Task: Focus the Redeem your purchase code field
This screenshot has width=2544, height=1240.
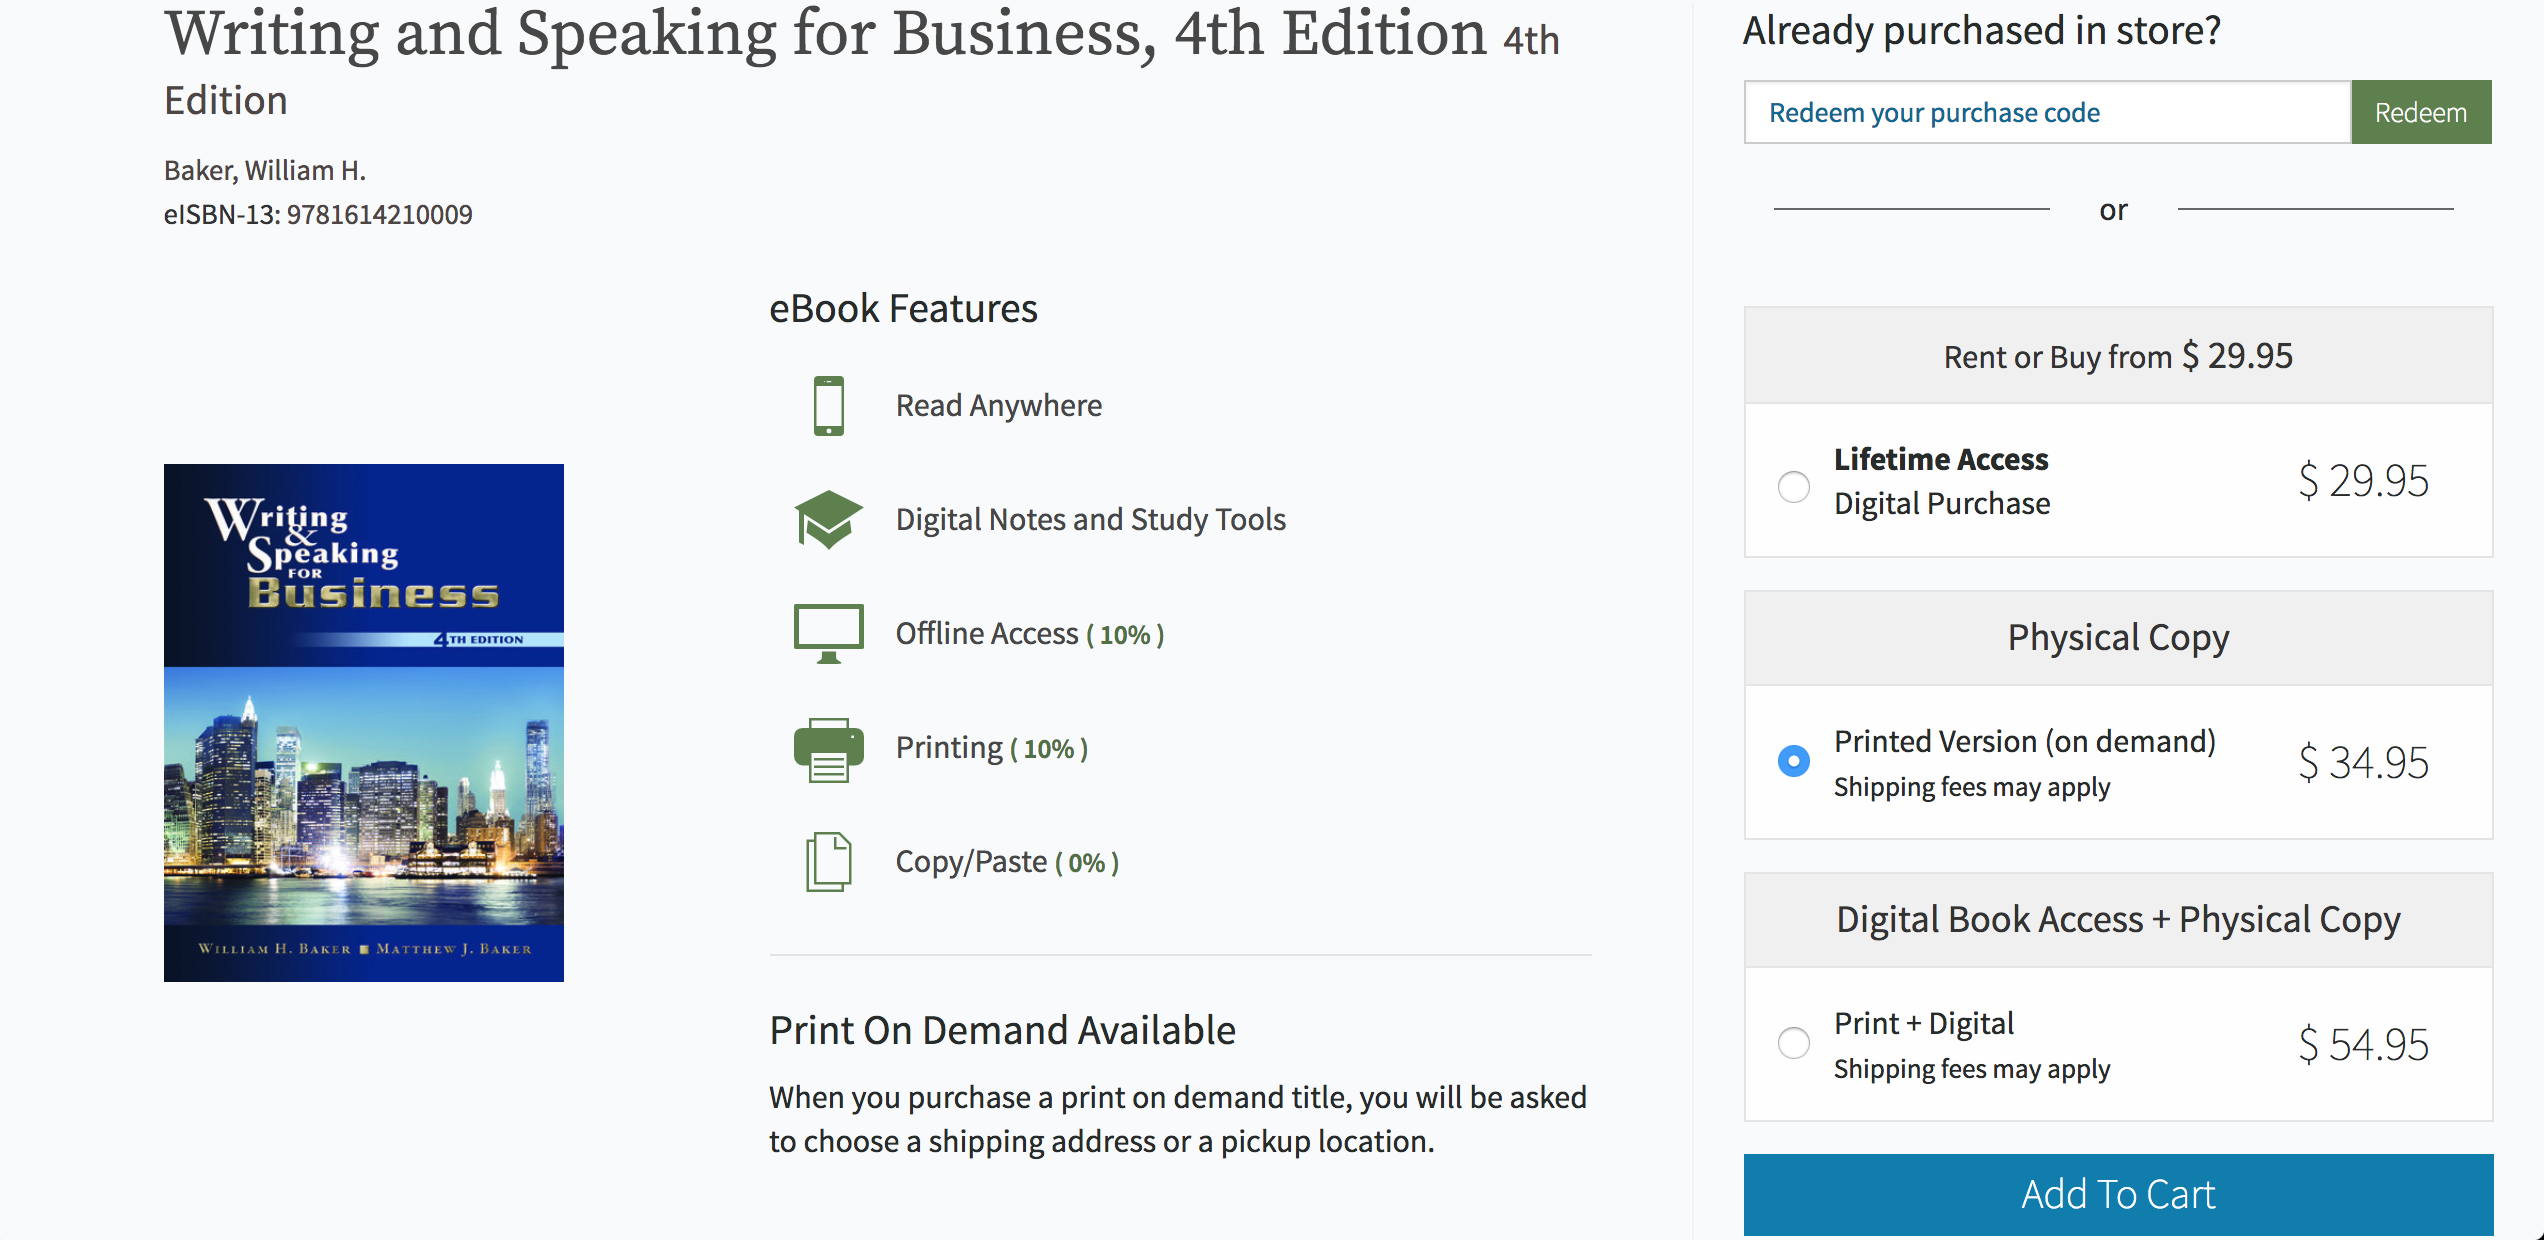Action: 2046,113
